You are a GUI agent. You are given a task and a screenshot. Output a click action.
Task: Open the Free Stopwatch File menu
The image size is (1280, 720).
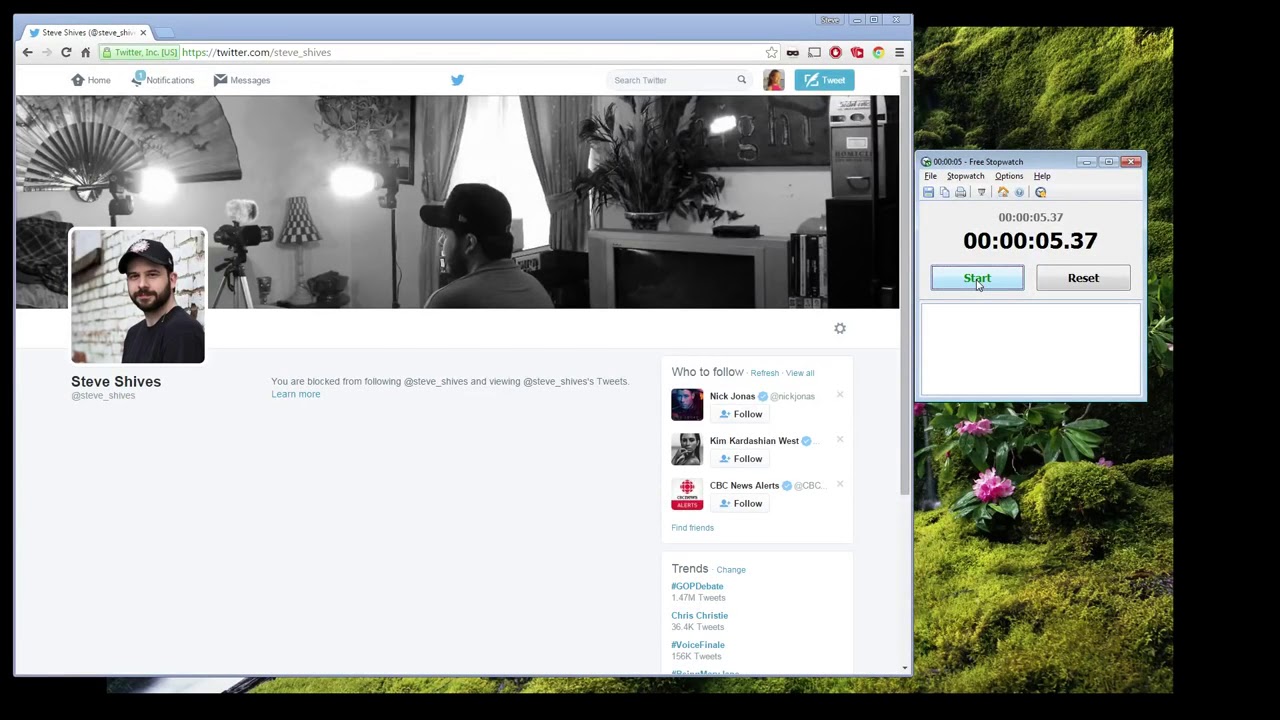click(930, 176)
